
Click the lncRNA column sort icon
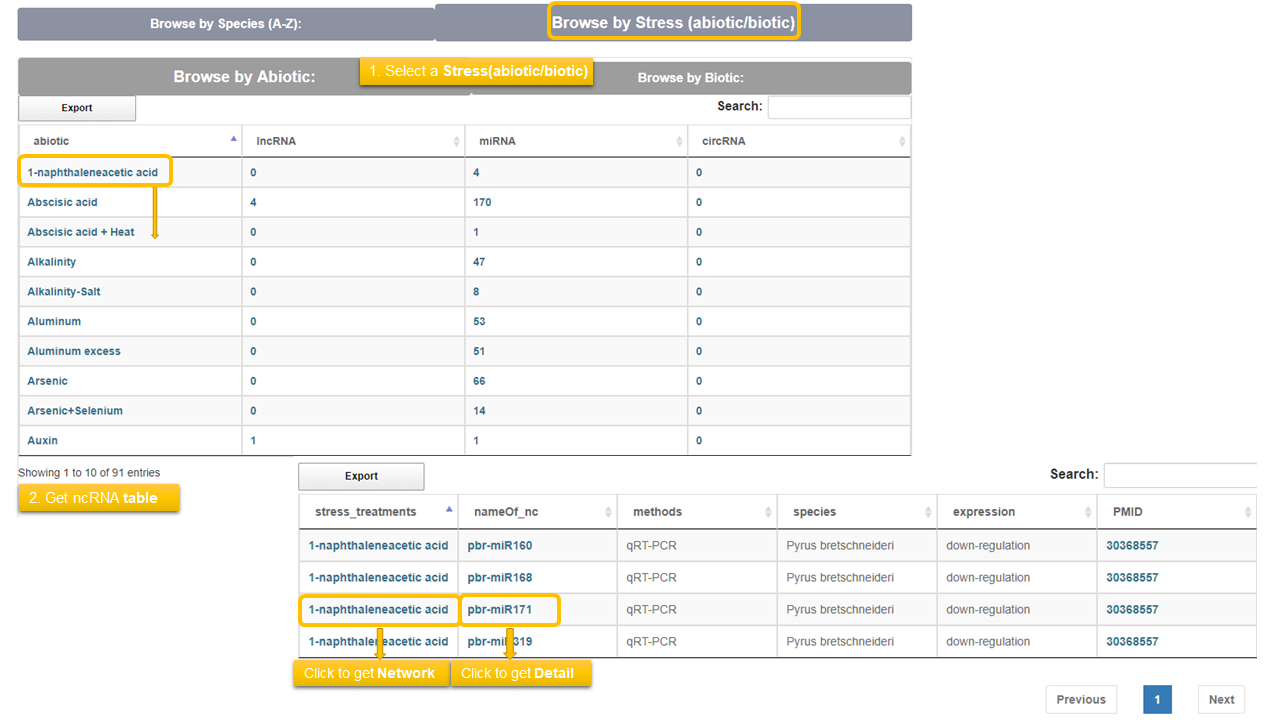457,142
